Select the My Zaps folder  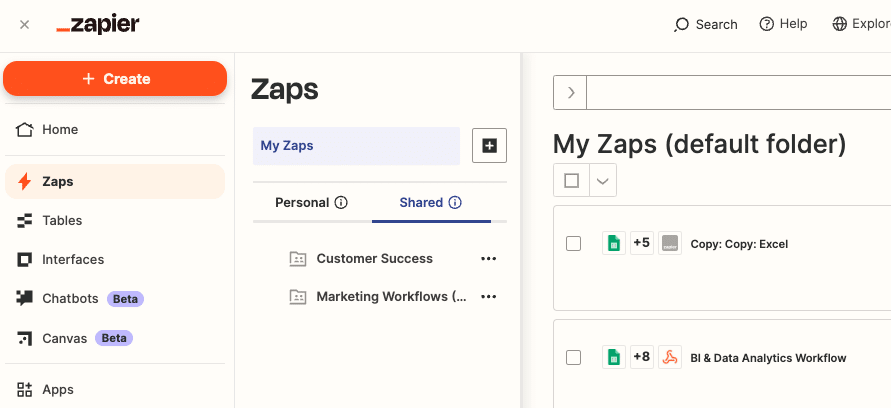(x=356, y=146)
